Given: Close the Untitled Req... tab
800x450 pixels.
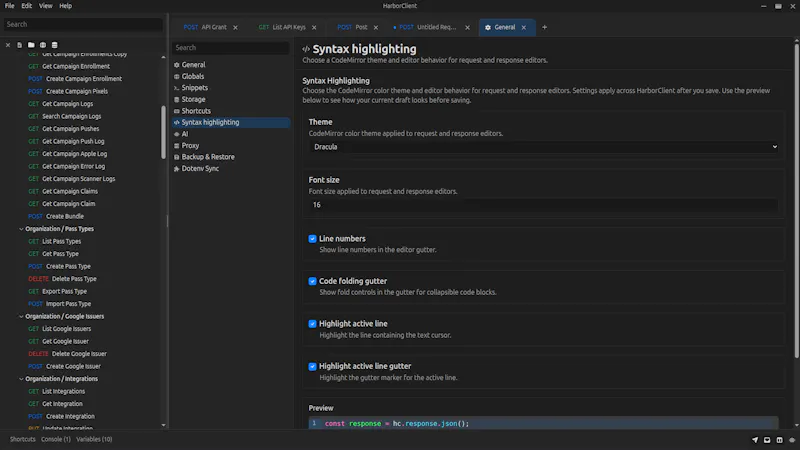Looking at the screenshot, I should [467, 28].
